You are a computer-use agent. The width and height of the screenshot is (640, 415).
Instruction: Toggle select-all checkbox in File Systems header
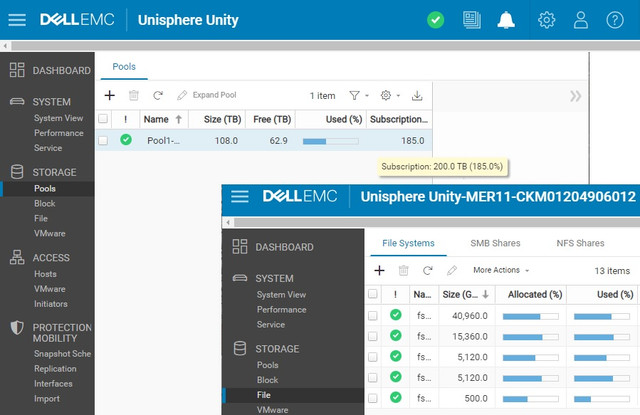point(373,294)
